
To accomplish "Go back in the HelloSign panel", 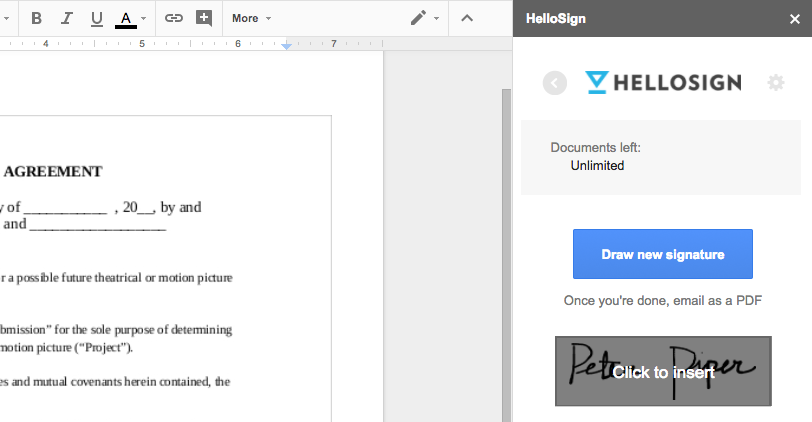I will point(555,83).
